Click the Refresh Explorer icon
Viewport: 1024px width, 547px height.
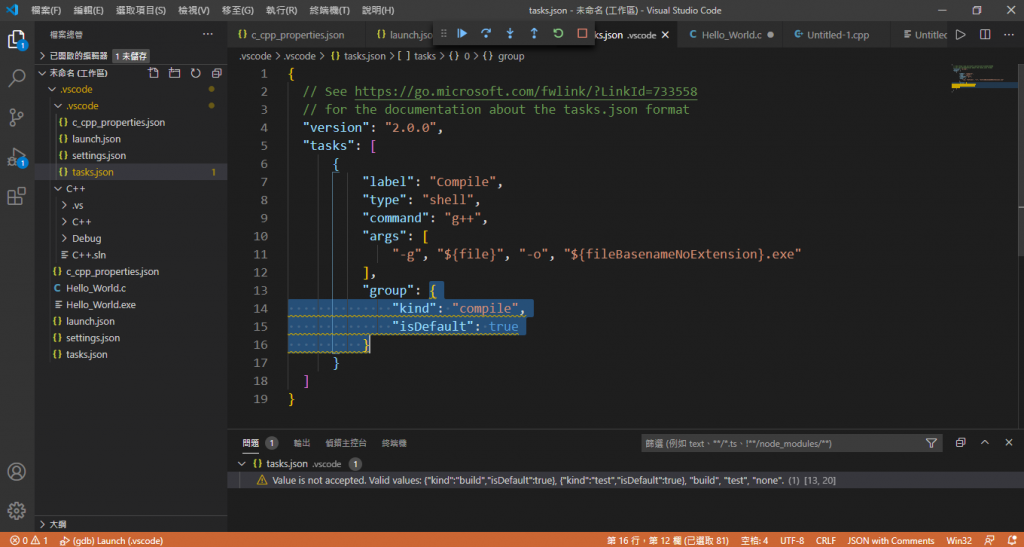(195, 72)
